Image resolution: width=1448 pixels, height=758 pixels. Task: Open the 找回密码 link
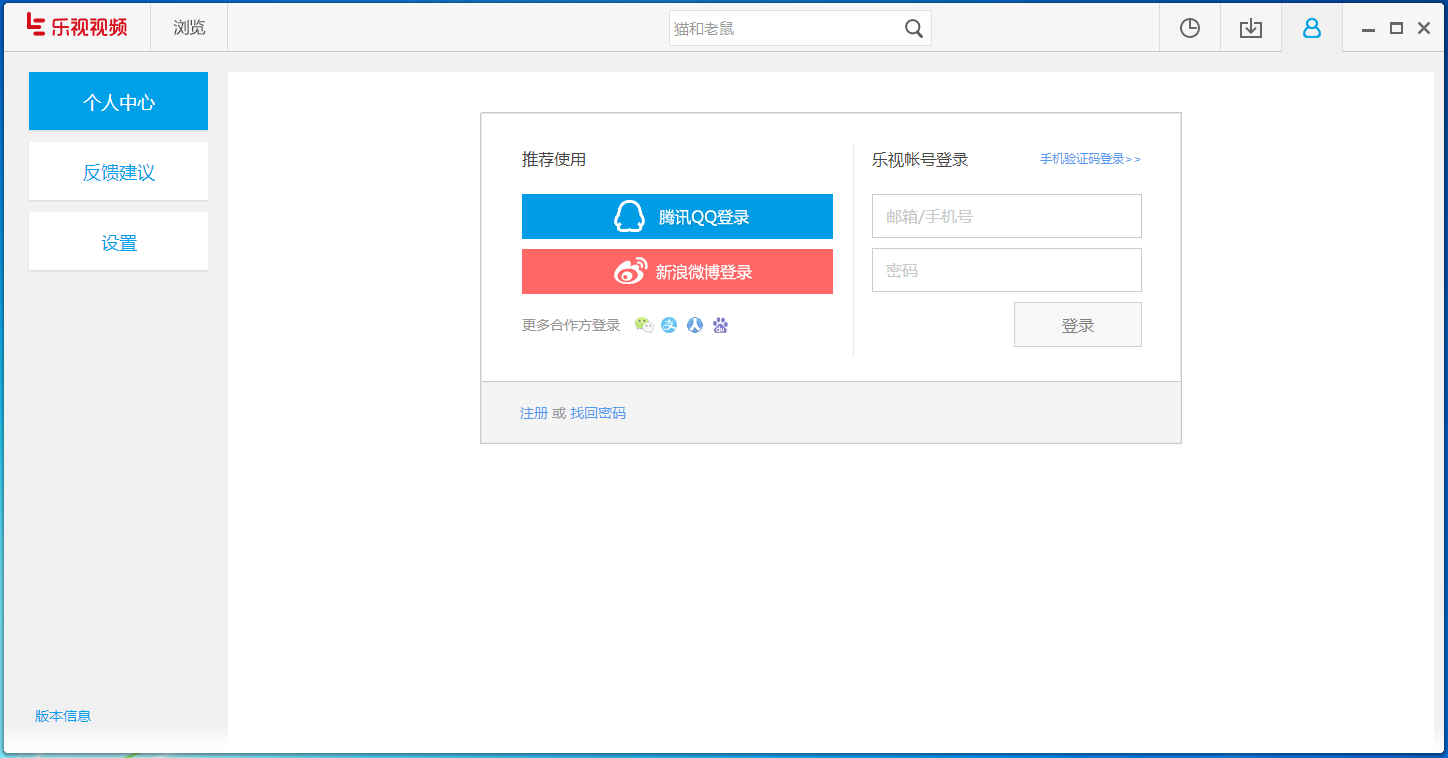point(598,413)
